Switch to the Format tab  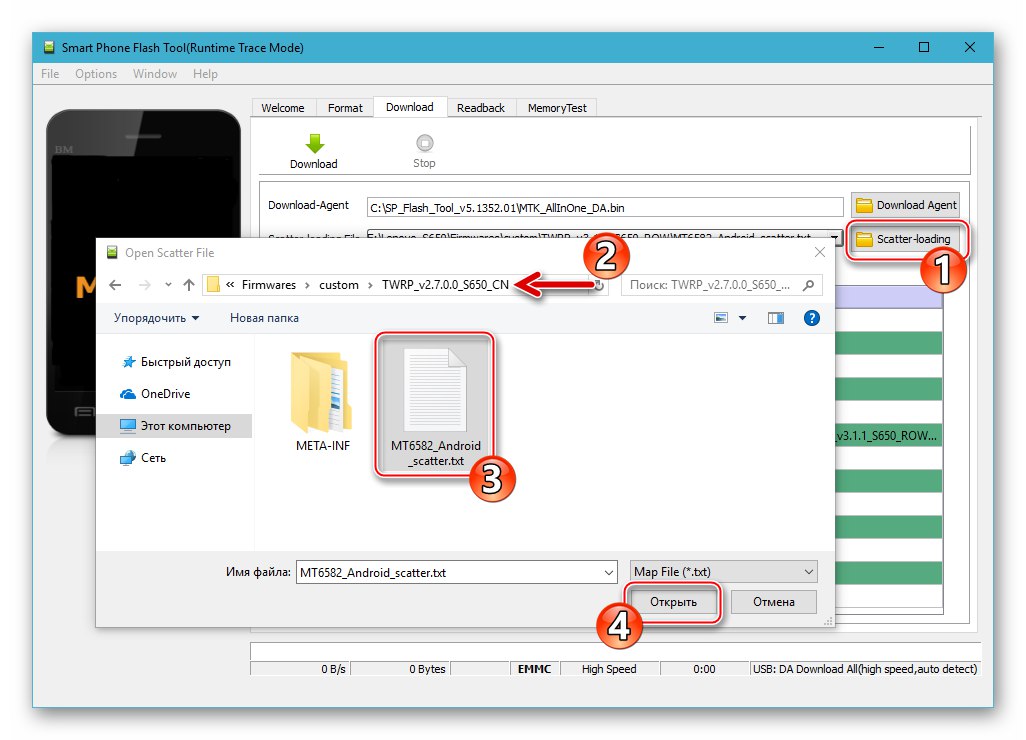[345, 108]
